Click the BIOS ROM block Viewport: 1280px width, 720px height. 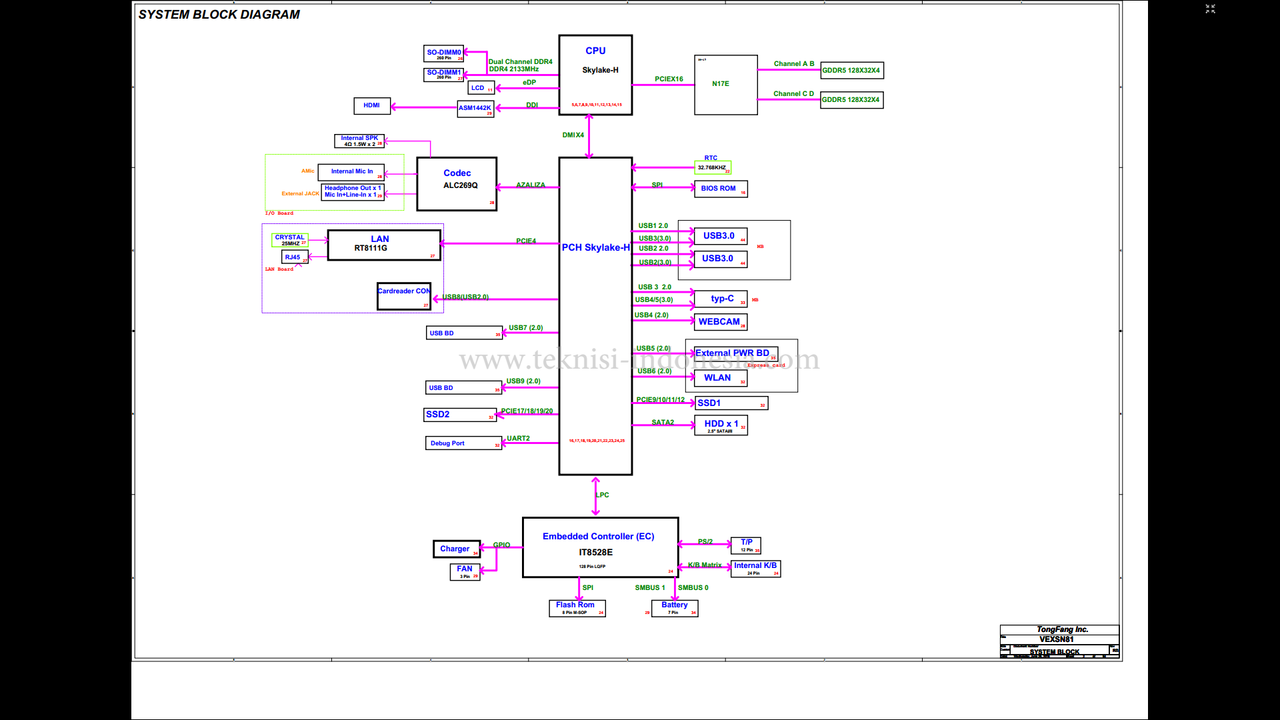tap(721, 189)
